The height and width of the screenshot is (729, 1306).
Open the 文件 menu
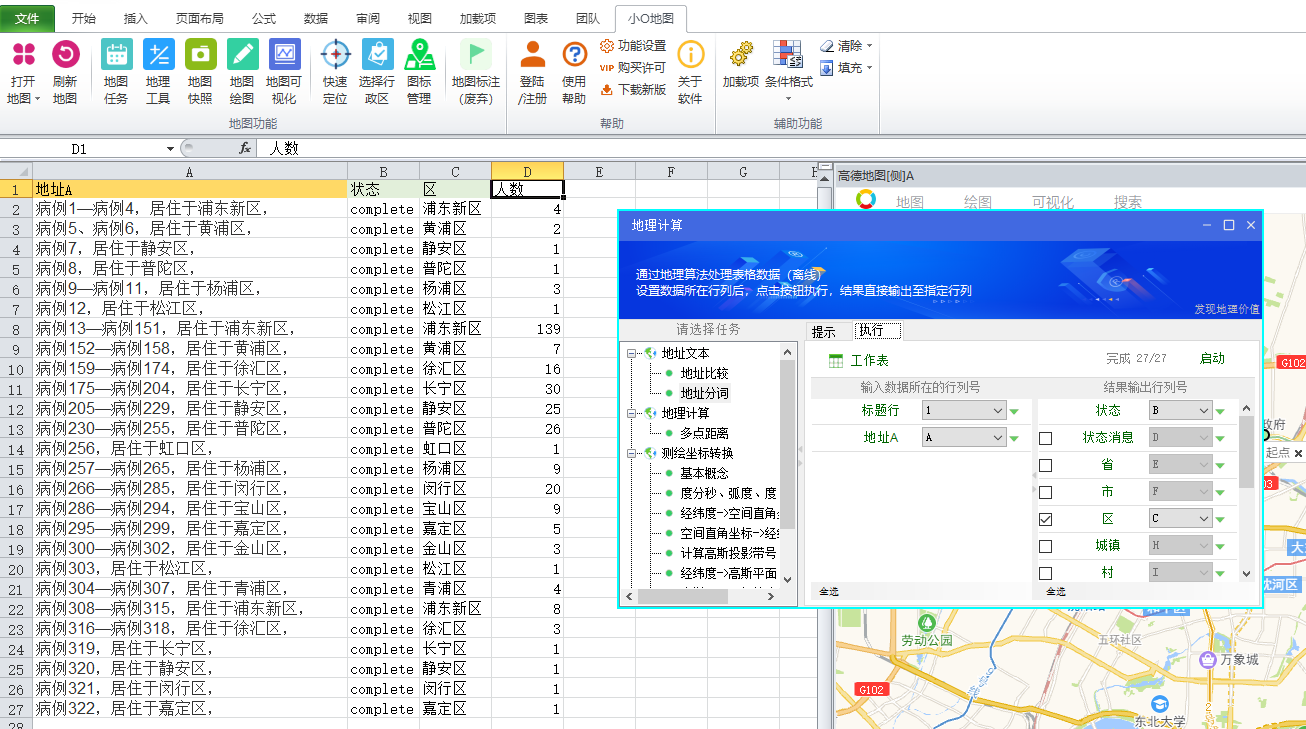tap(28, 18)
